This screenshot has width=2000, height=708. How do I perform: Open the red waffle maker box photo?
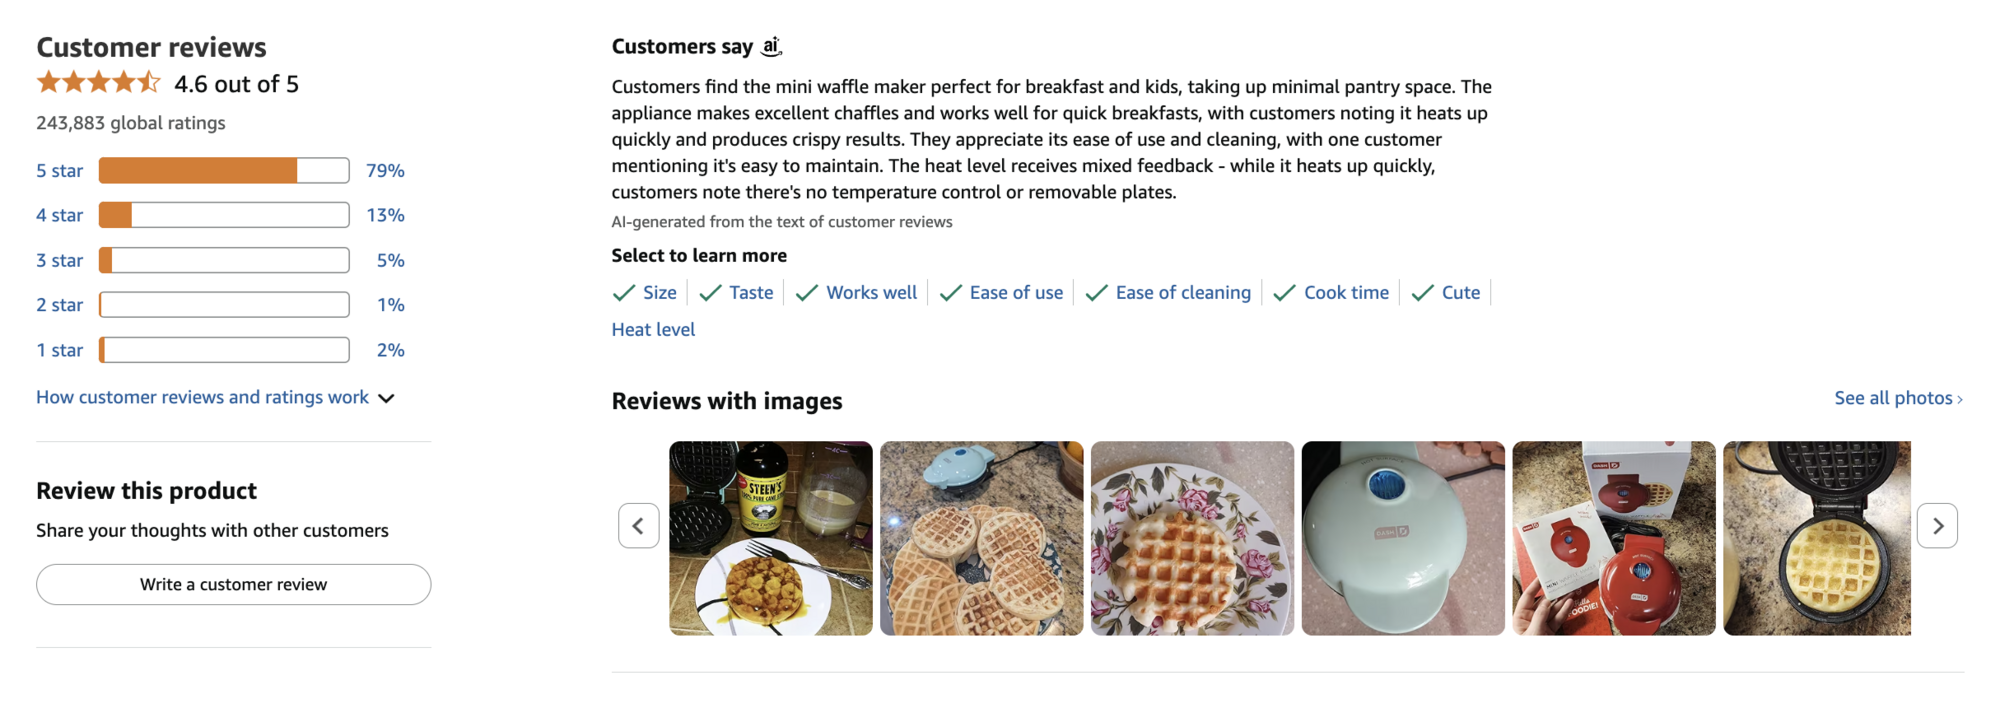pyautogui.click(x=1613, y=538)
